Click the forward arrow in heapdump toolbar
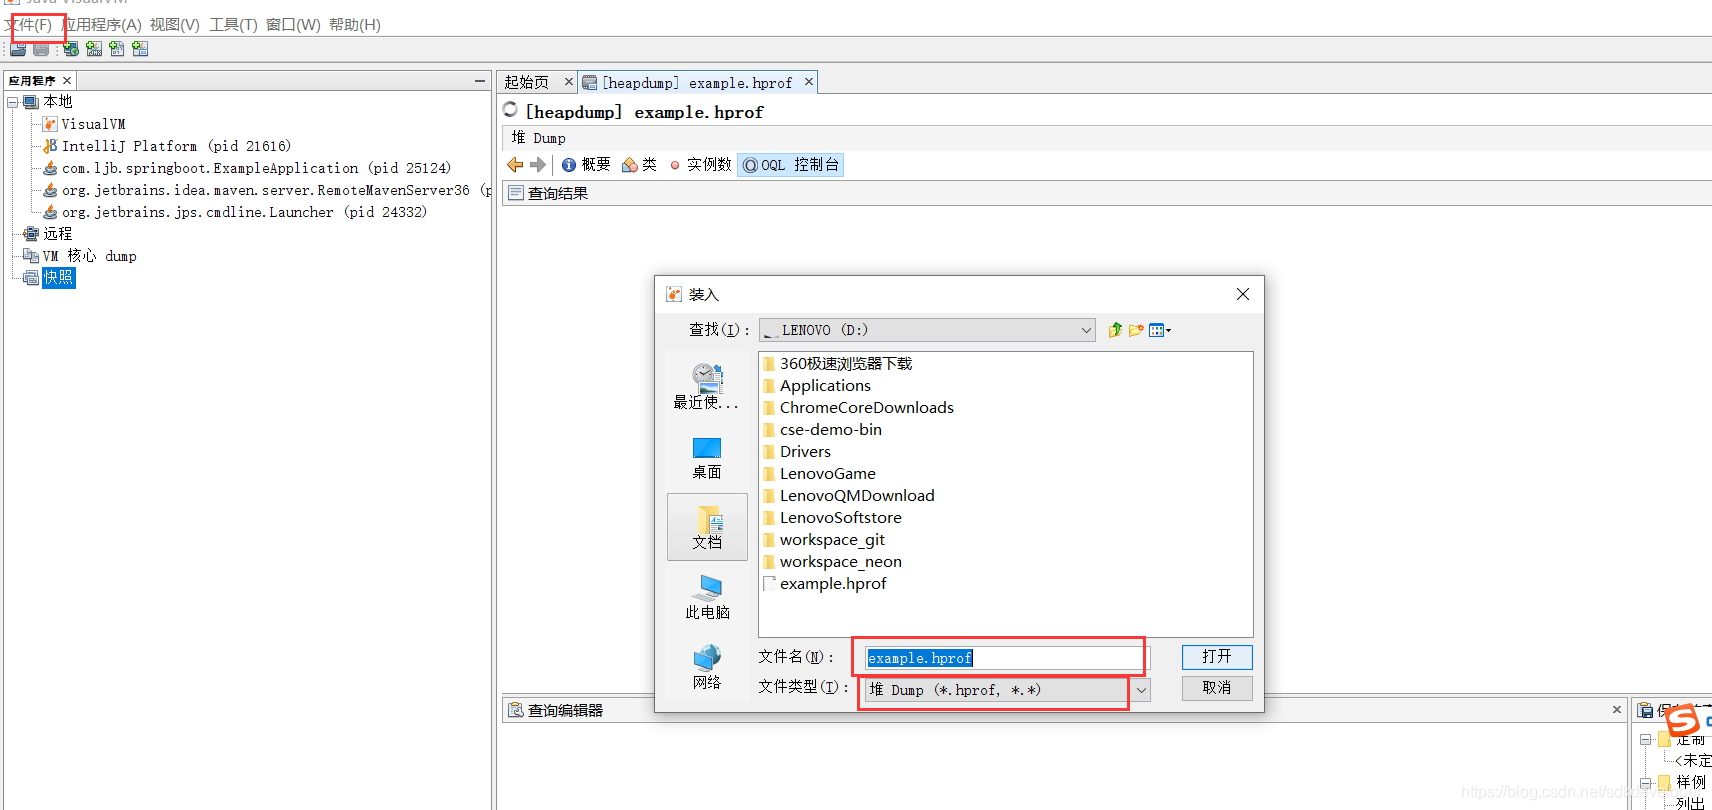Screen dimensions: 1712x810 pyautogui.click(x=538, y=165)
